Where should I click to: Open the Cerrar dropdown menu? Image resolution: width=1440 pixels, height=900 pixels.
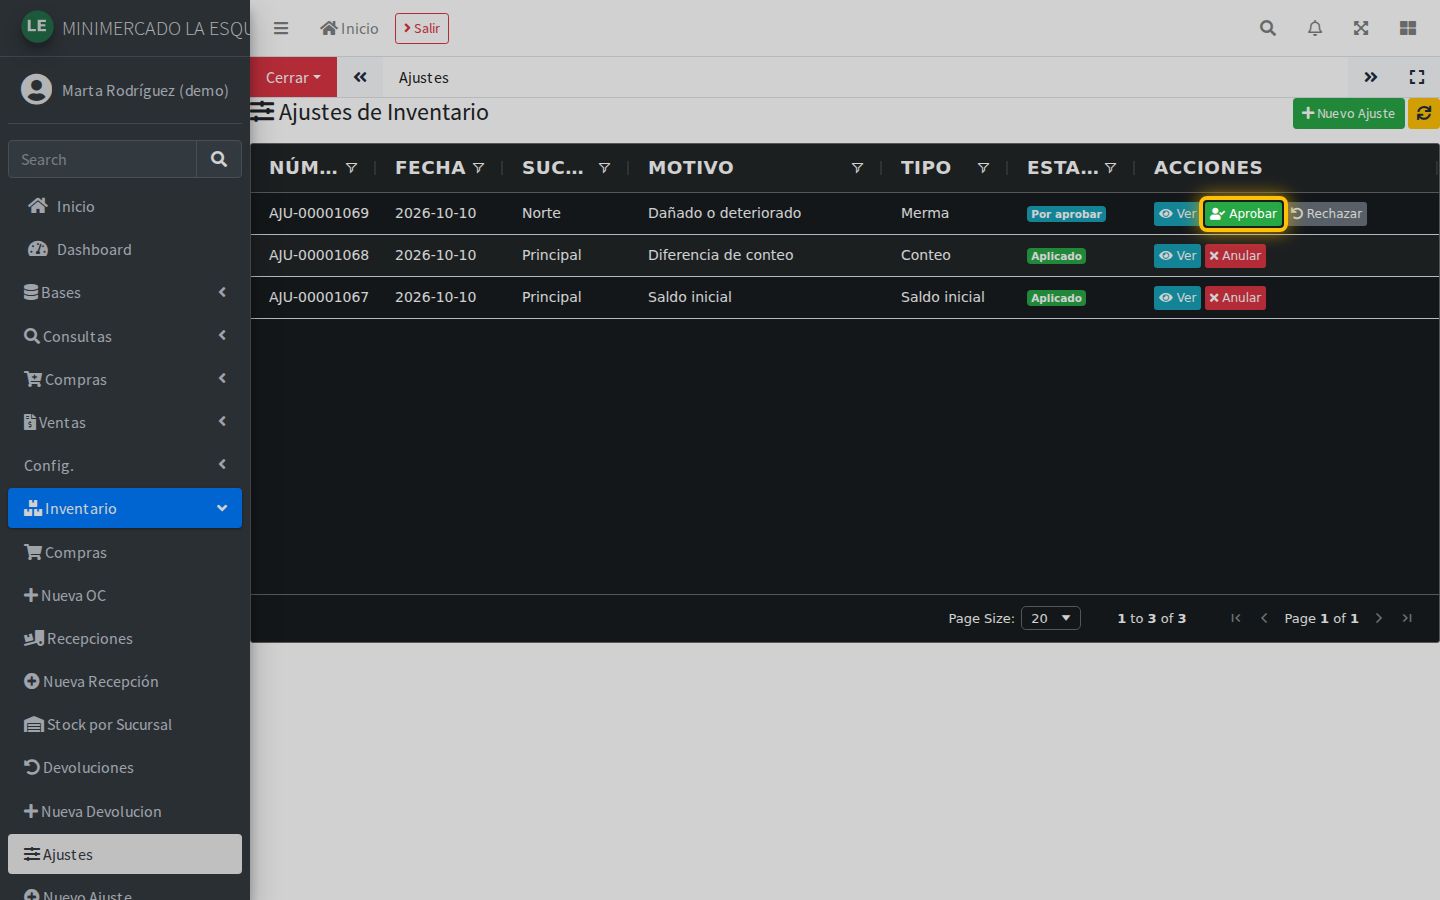tap(294, 77)
